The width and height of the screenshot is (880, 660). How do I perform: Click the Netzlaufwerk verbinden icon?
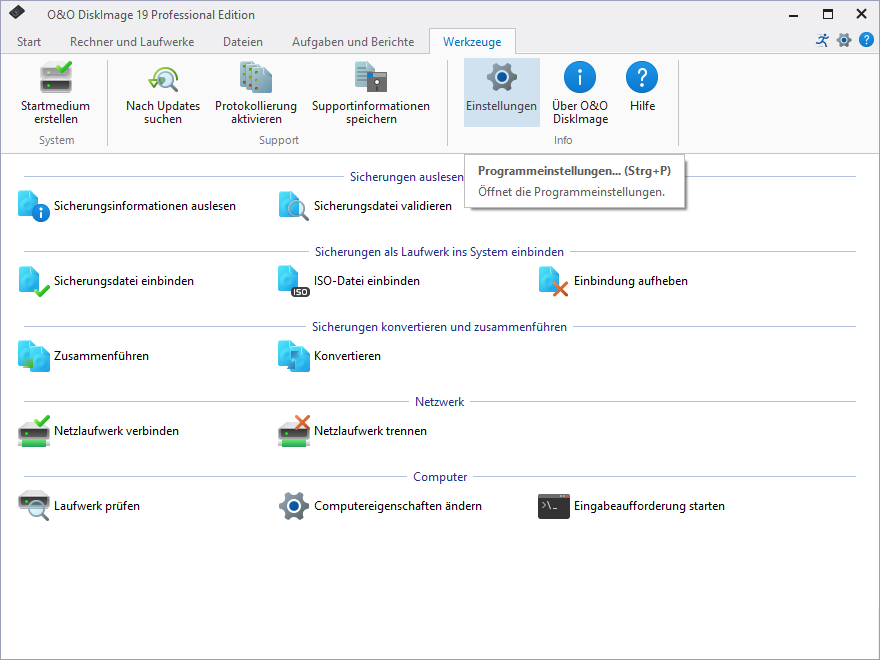[x=34, y=431]
